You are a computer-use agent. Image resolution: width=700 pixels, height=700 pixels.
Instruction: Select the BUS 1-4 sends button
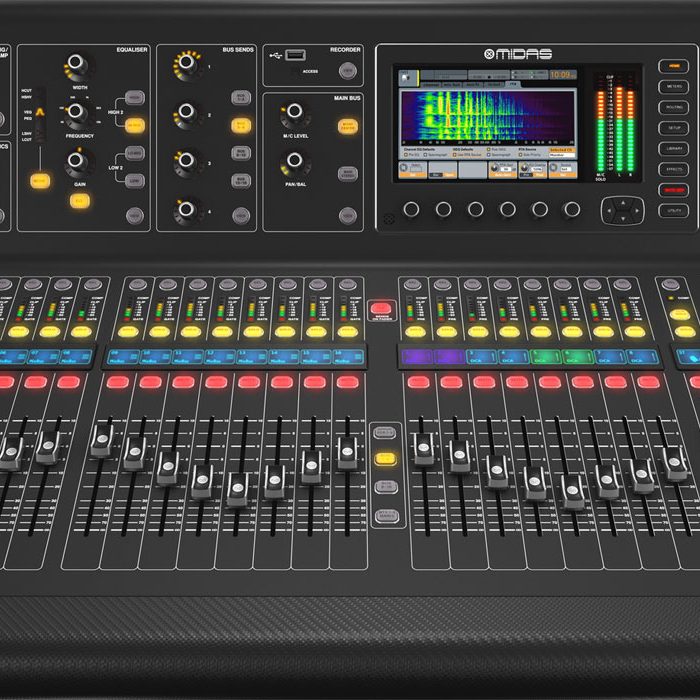(x=241, y=97)
